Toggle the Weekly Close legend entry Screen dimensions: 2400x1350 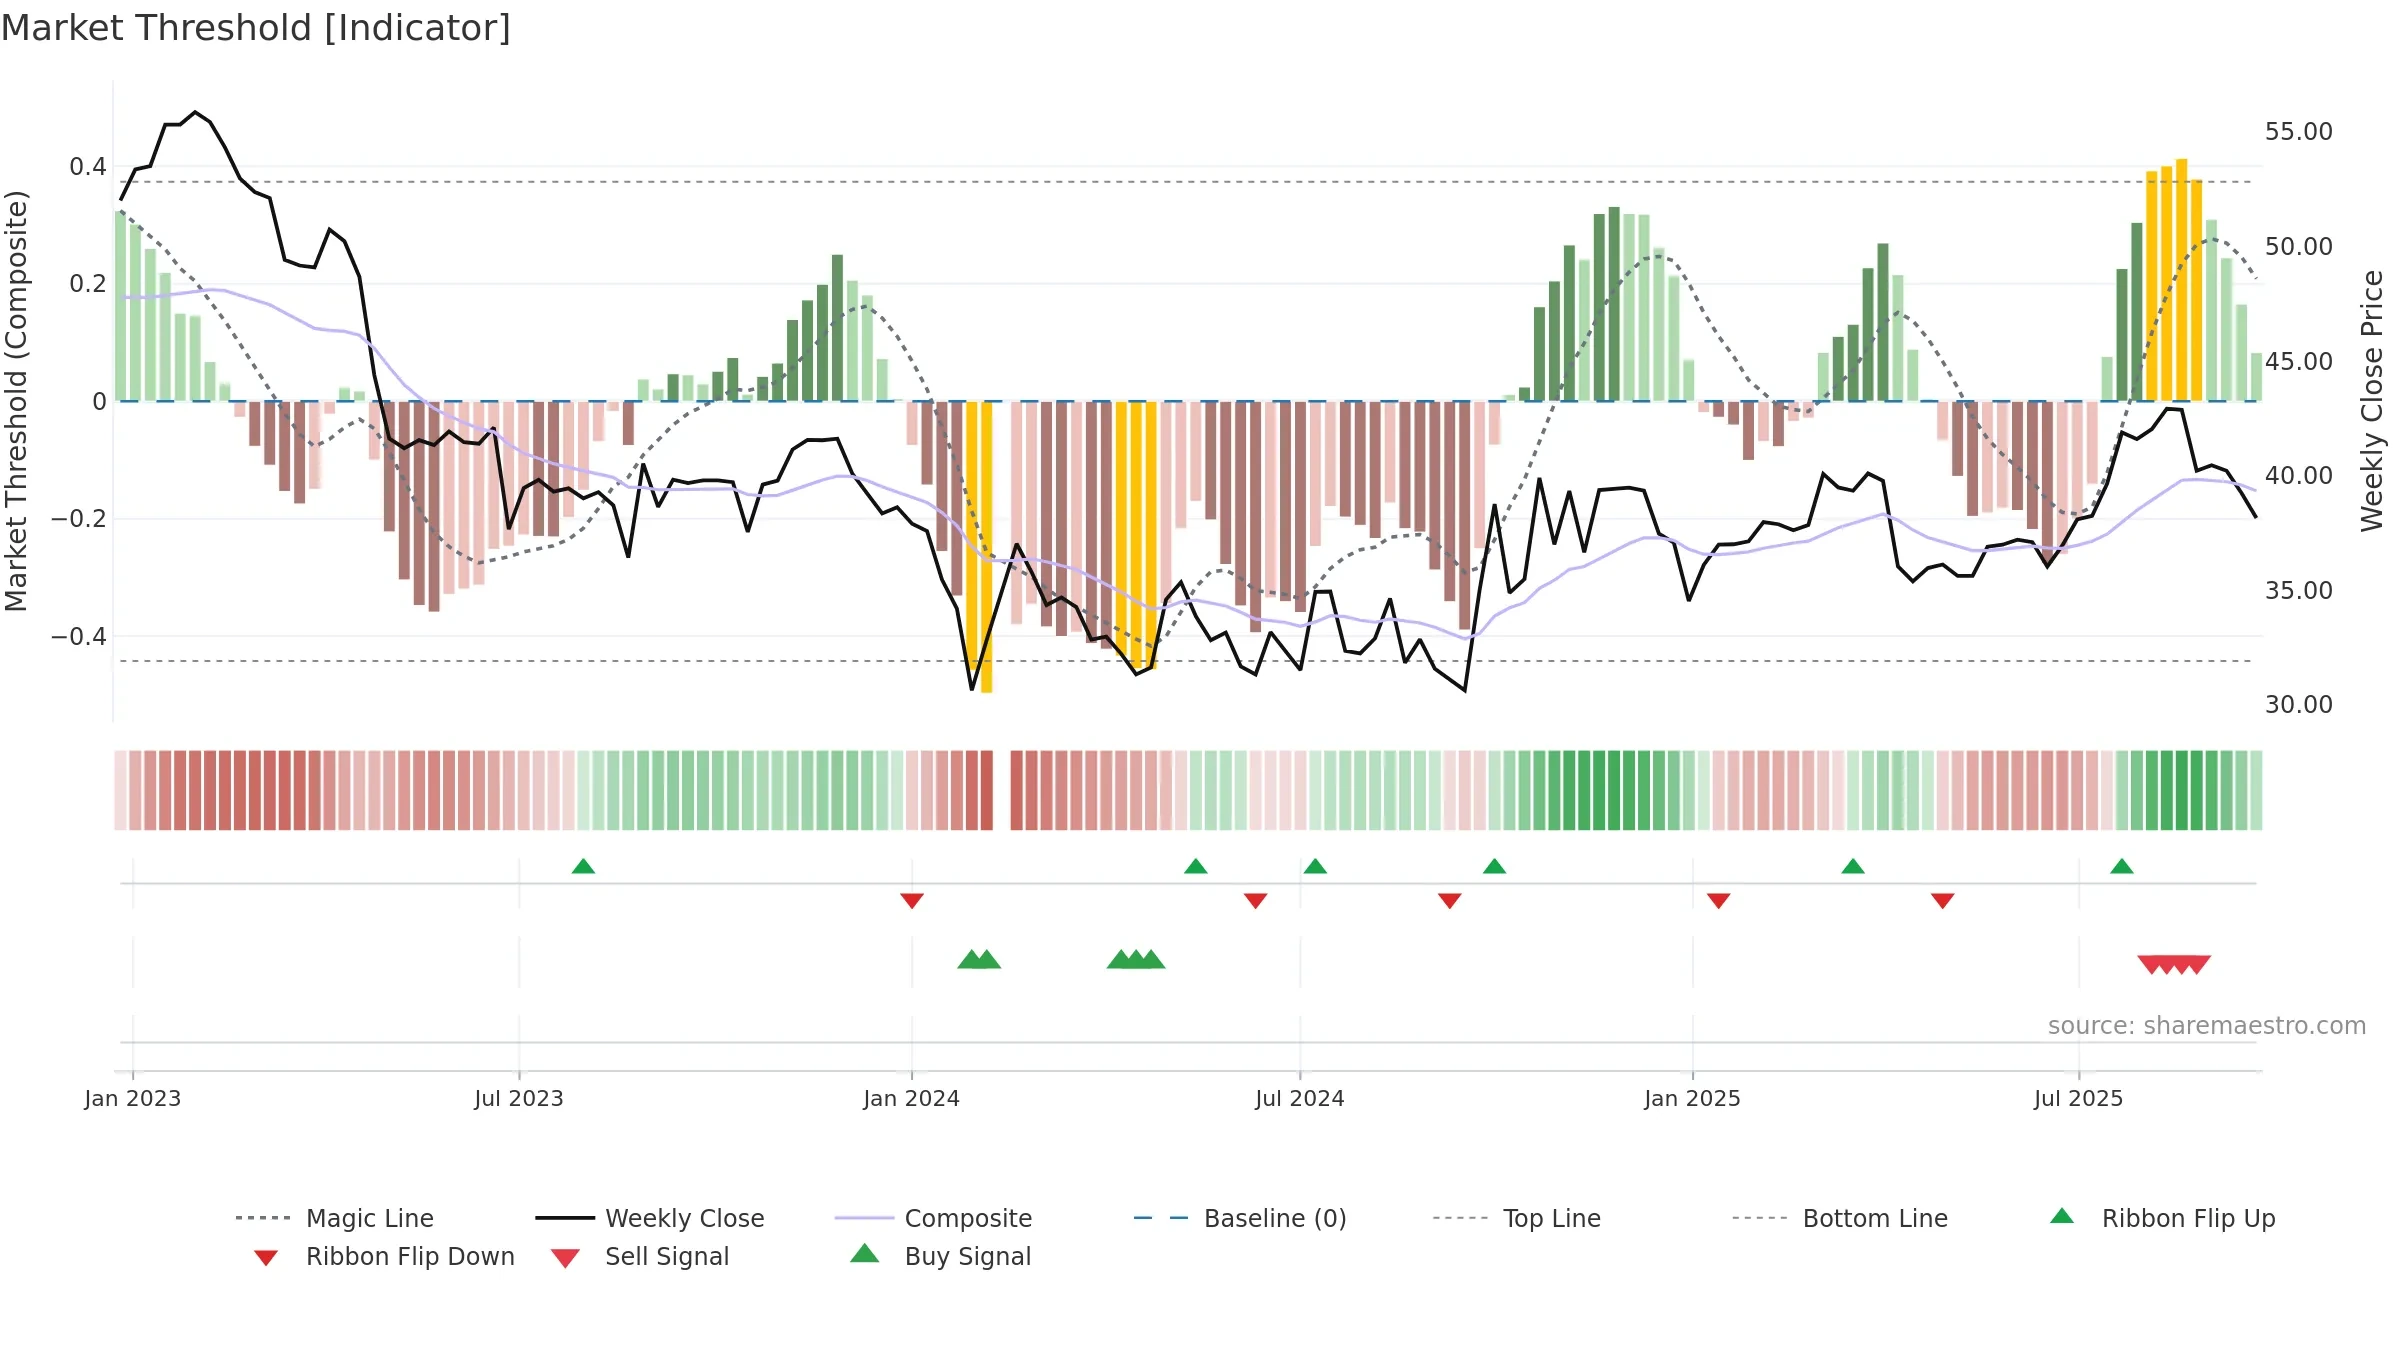click(x=650, y=1218)
